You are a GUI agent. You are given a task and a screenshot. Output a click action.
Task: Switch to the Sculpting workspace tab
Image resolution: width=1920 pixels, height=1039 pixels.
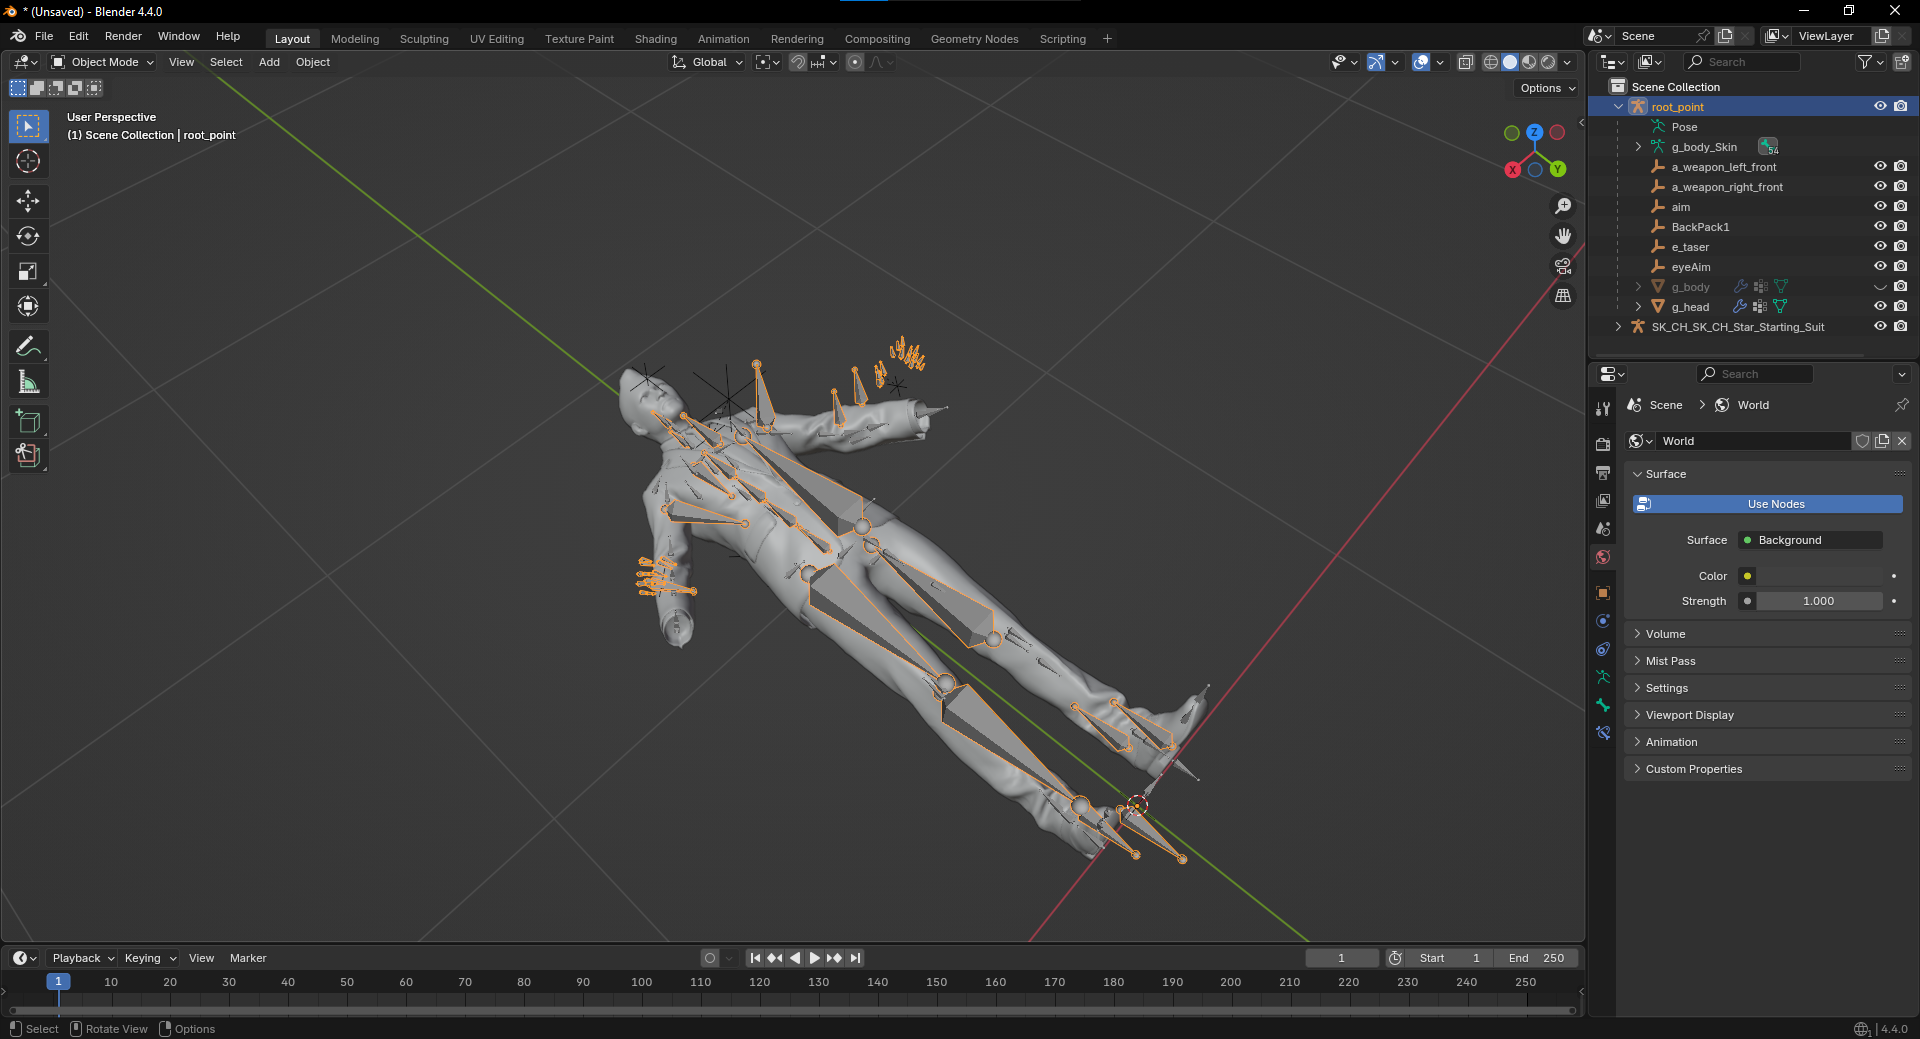[424, 39]
